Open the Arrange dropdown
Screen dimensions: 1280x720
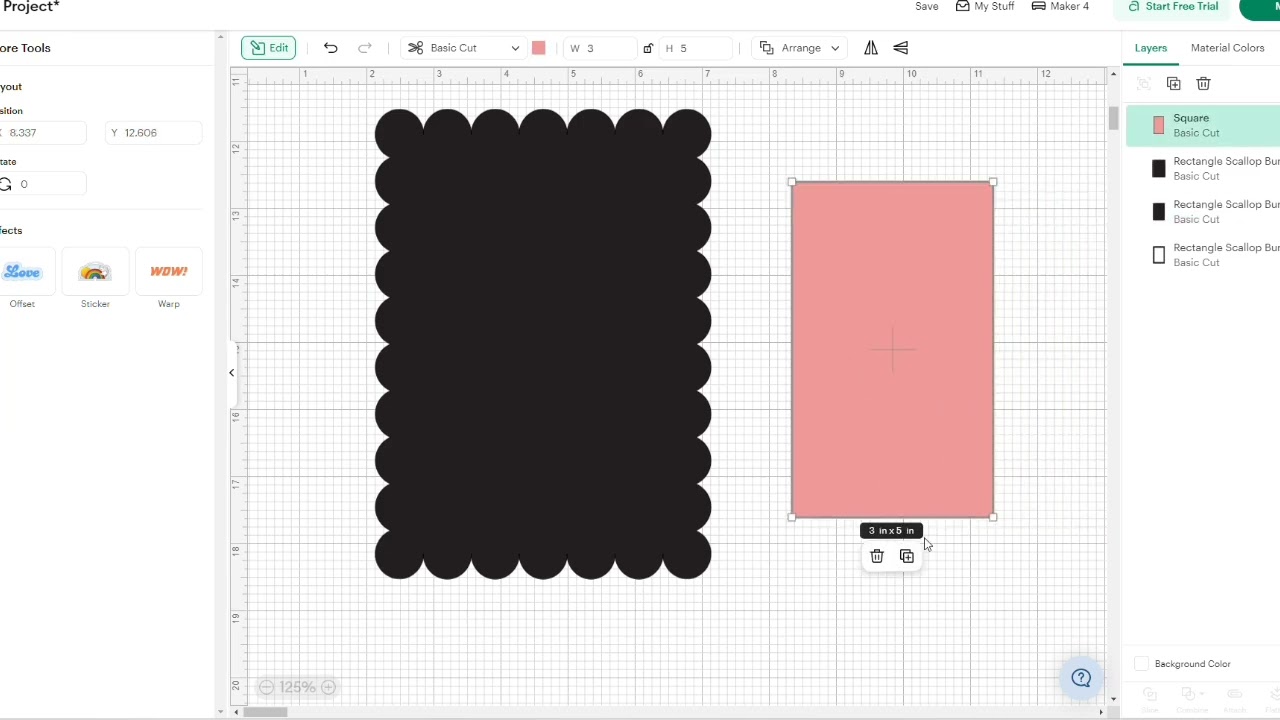(800, 48)
